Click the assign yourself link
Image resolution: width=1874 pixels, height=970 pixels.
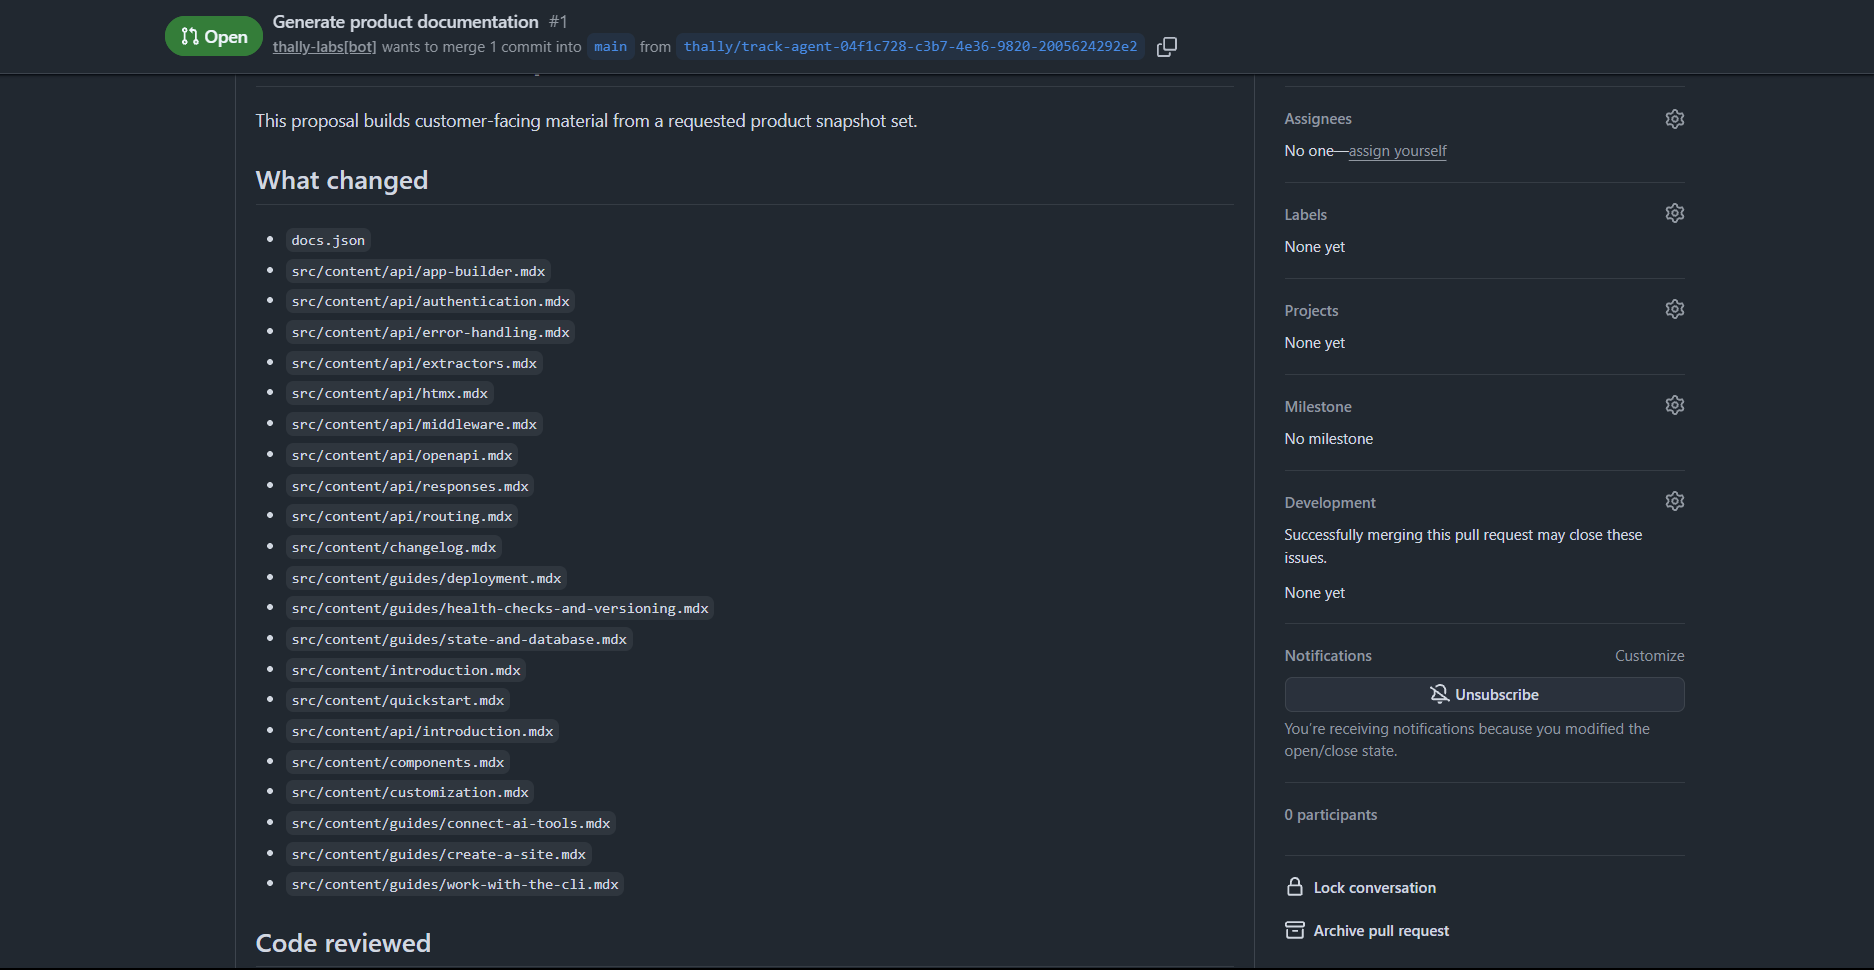1397,151
